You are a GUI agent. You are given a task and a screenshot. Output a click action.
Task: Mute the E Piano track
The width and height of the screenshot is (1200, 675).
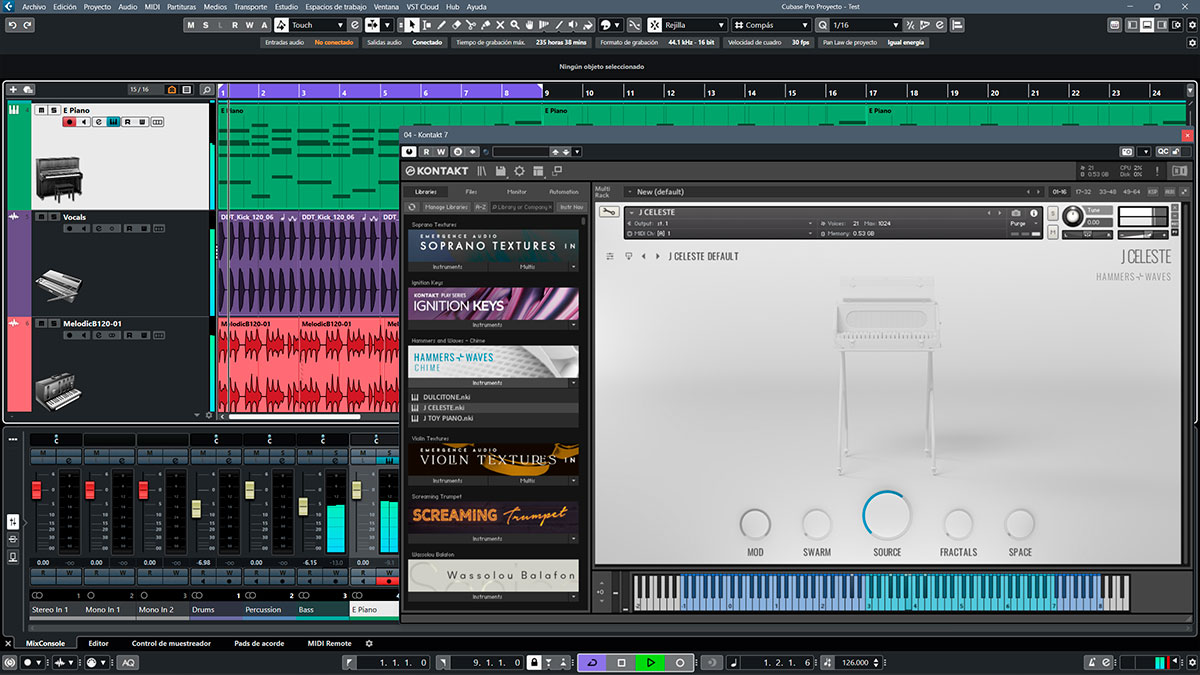click(42, 110)
